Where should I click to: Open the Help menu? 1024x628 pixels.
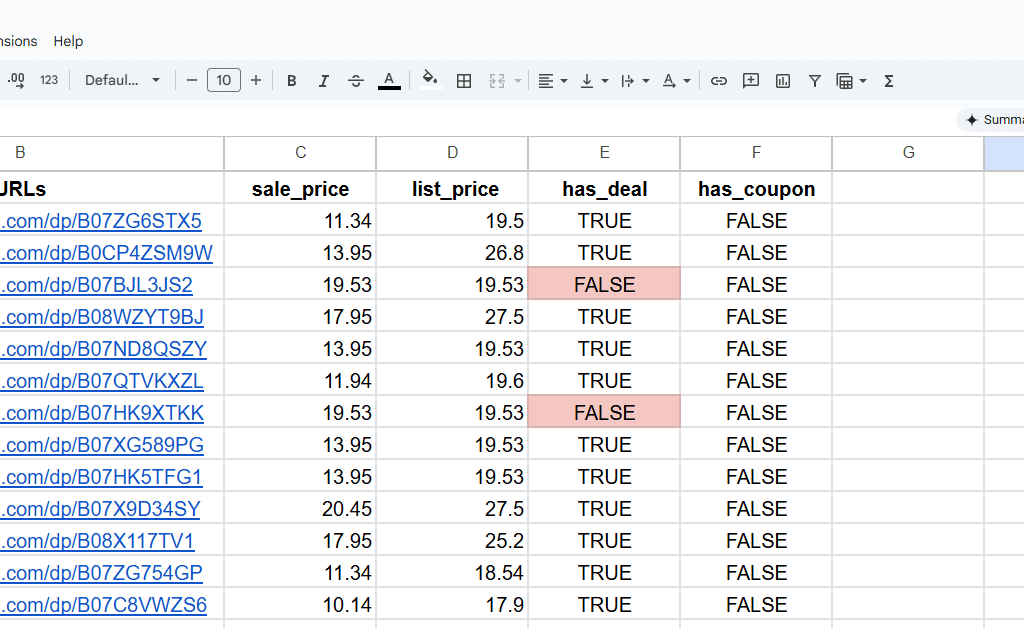pos(68,41)
